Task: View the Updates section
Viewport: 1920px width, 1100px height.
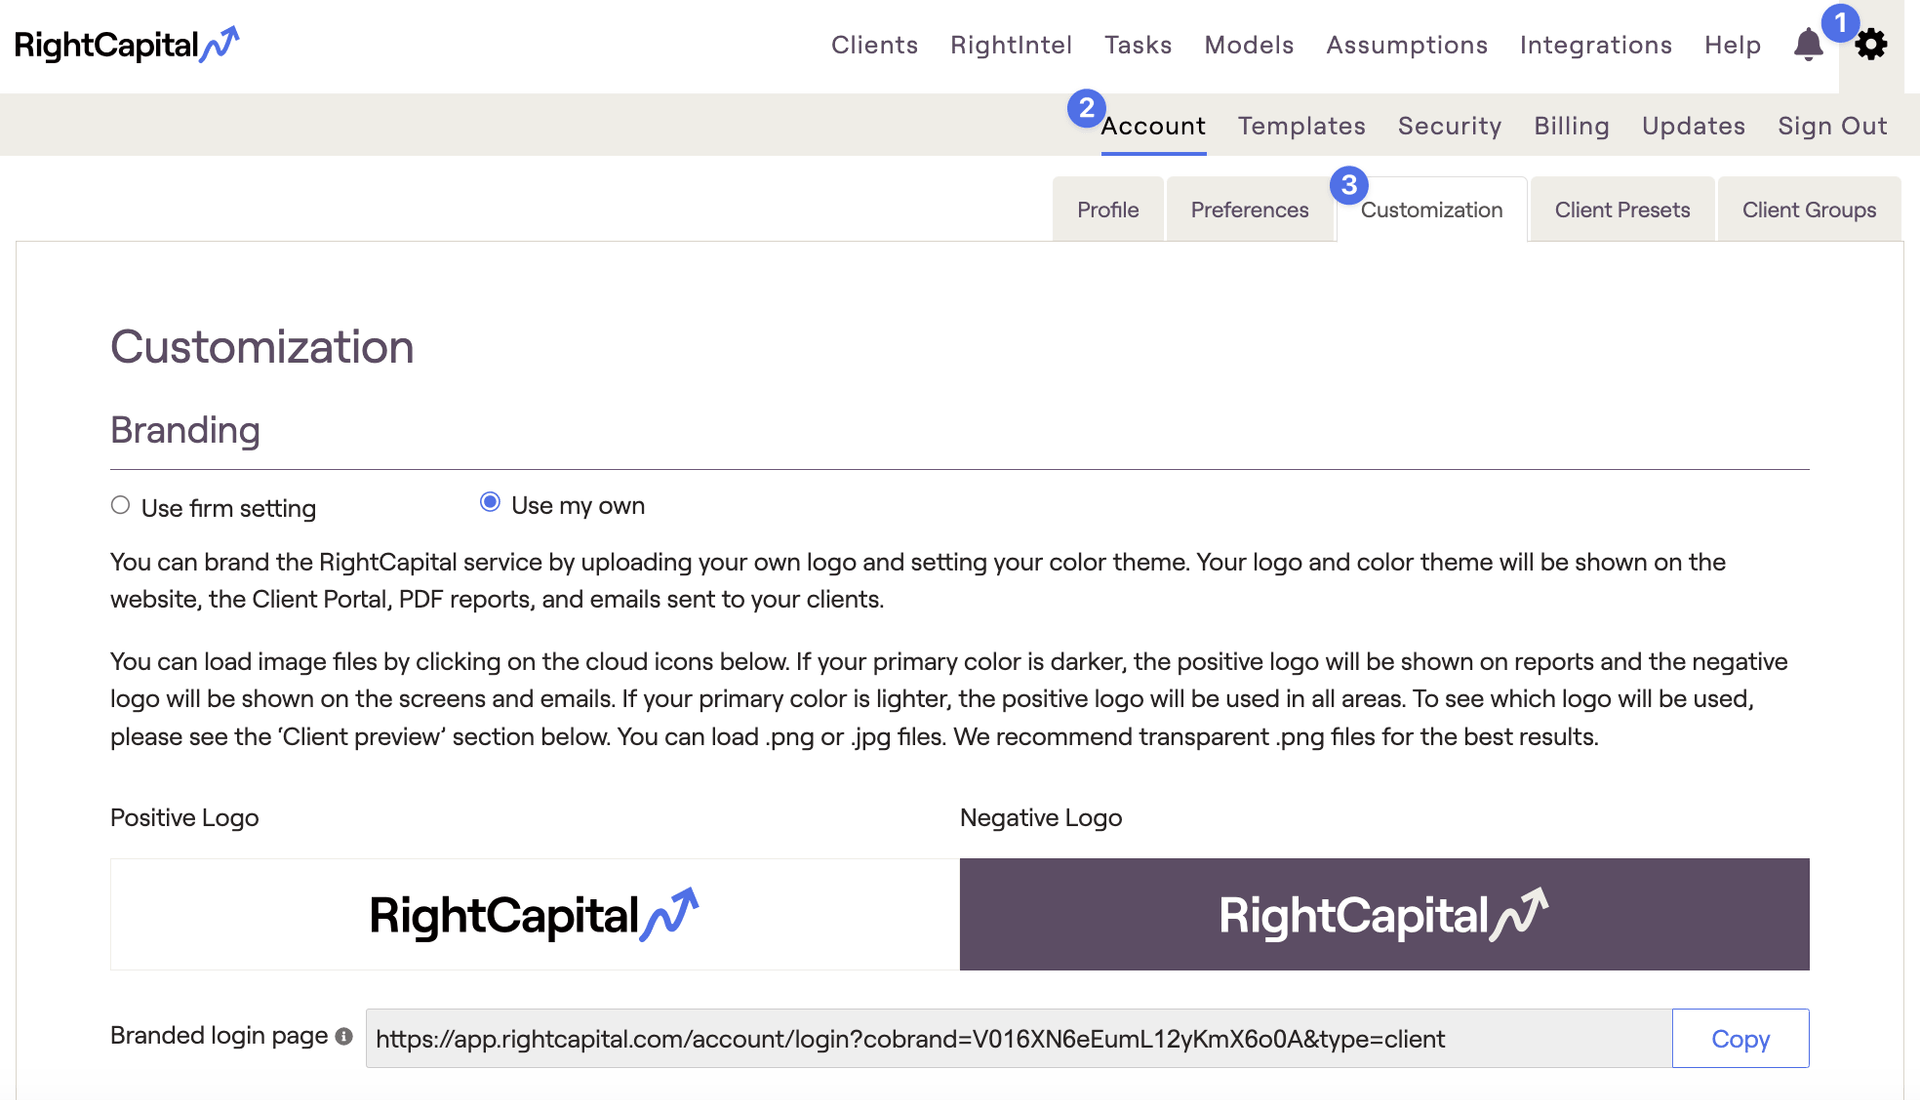Action: click(x=1693, y=126)
